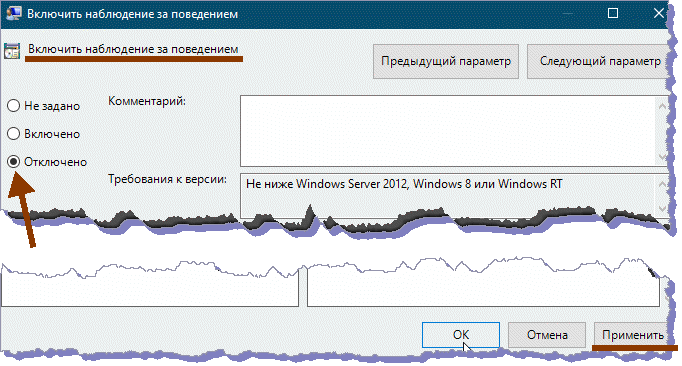This screenshot has width=682, height=366.
Task: Select the "Не задано" radio button
Action: (x=13, y=106)
